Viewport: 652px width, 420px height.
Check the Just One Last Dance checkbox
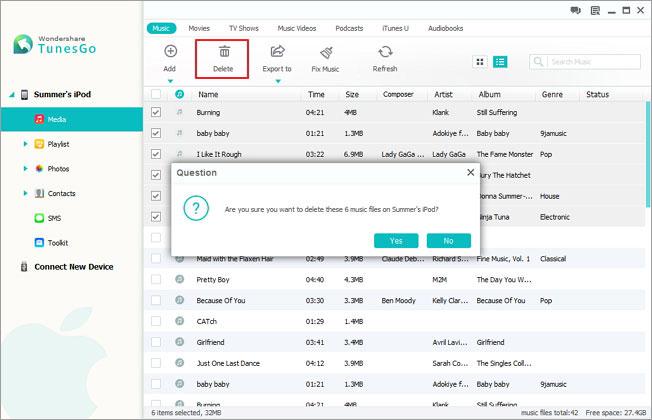[156, 363]
